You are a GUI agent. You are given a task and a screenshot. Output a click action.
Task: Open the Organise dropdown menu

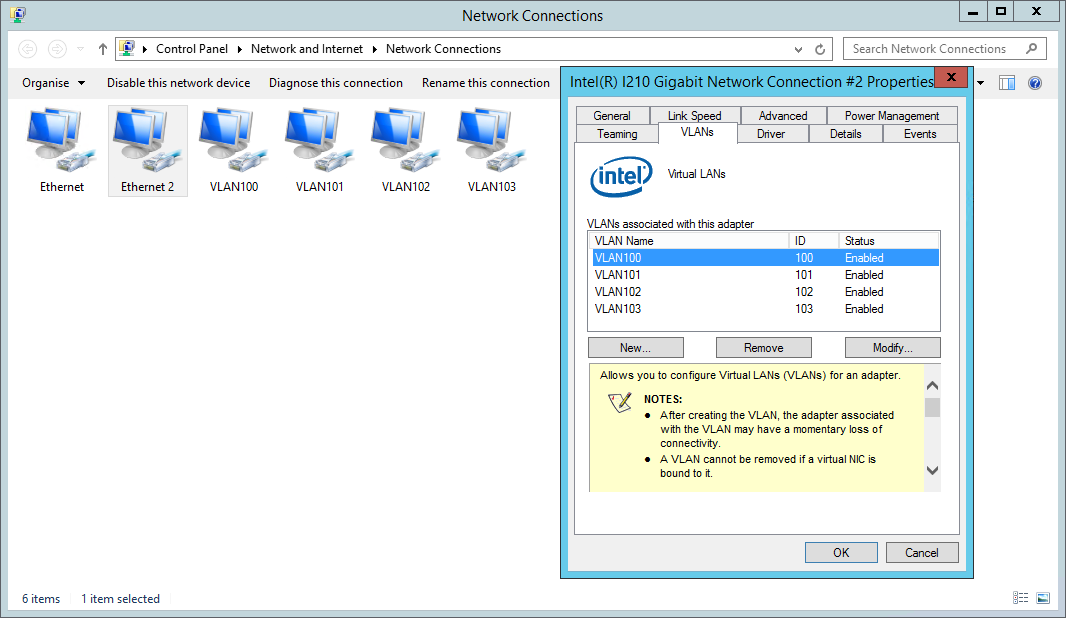(54, 83)
